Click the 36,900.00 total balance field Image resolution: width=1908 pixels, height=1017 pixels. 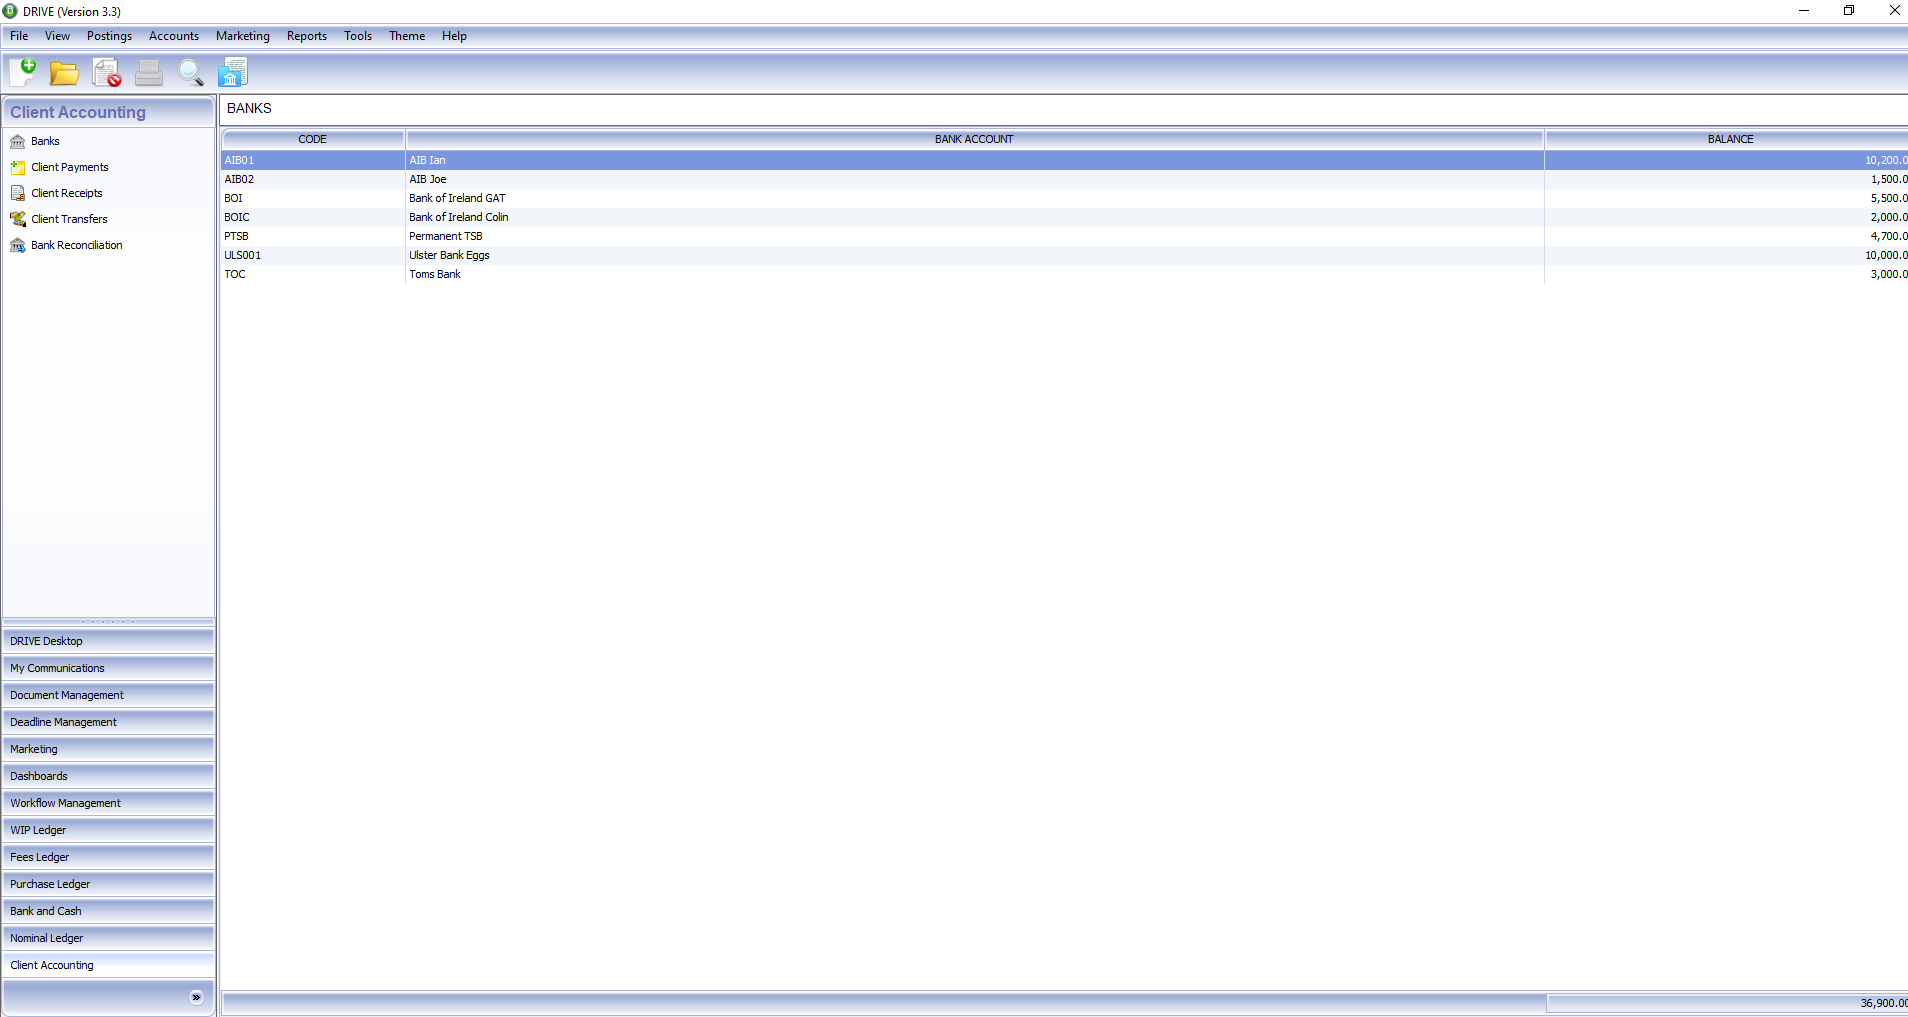[x=1727, y=1003]
